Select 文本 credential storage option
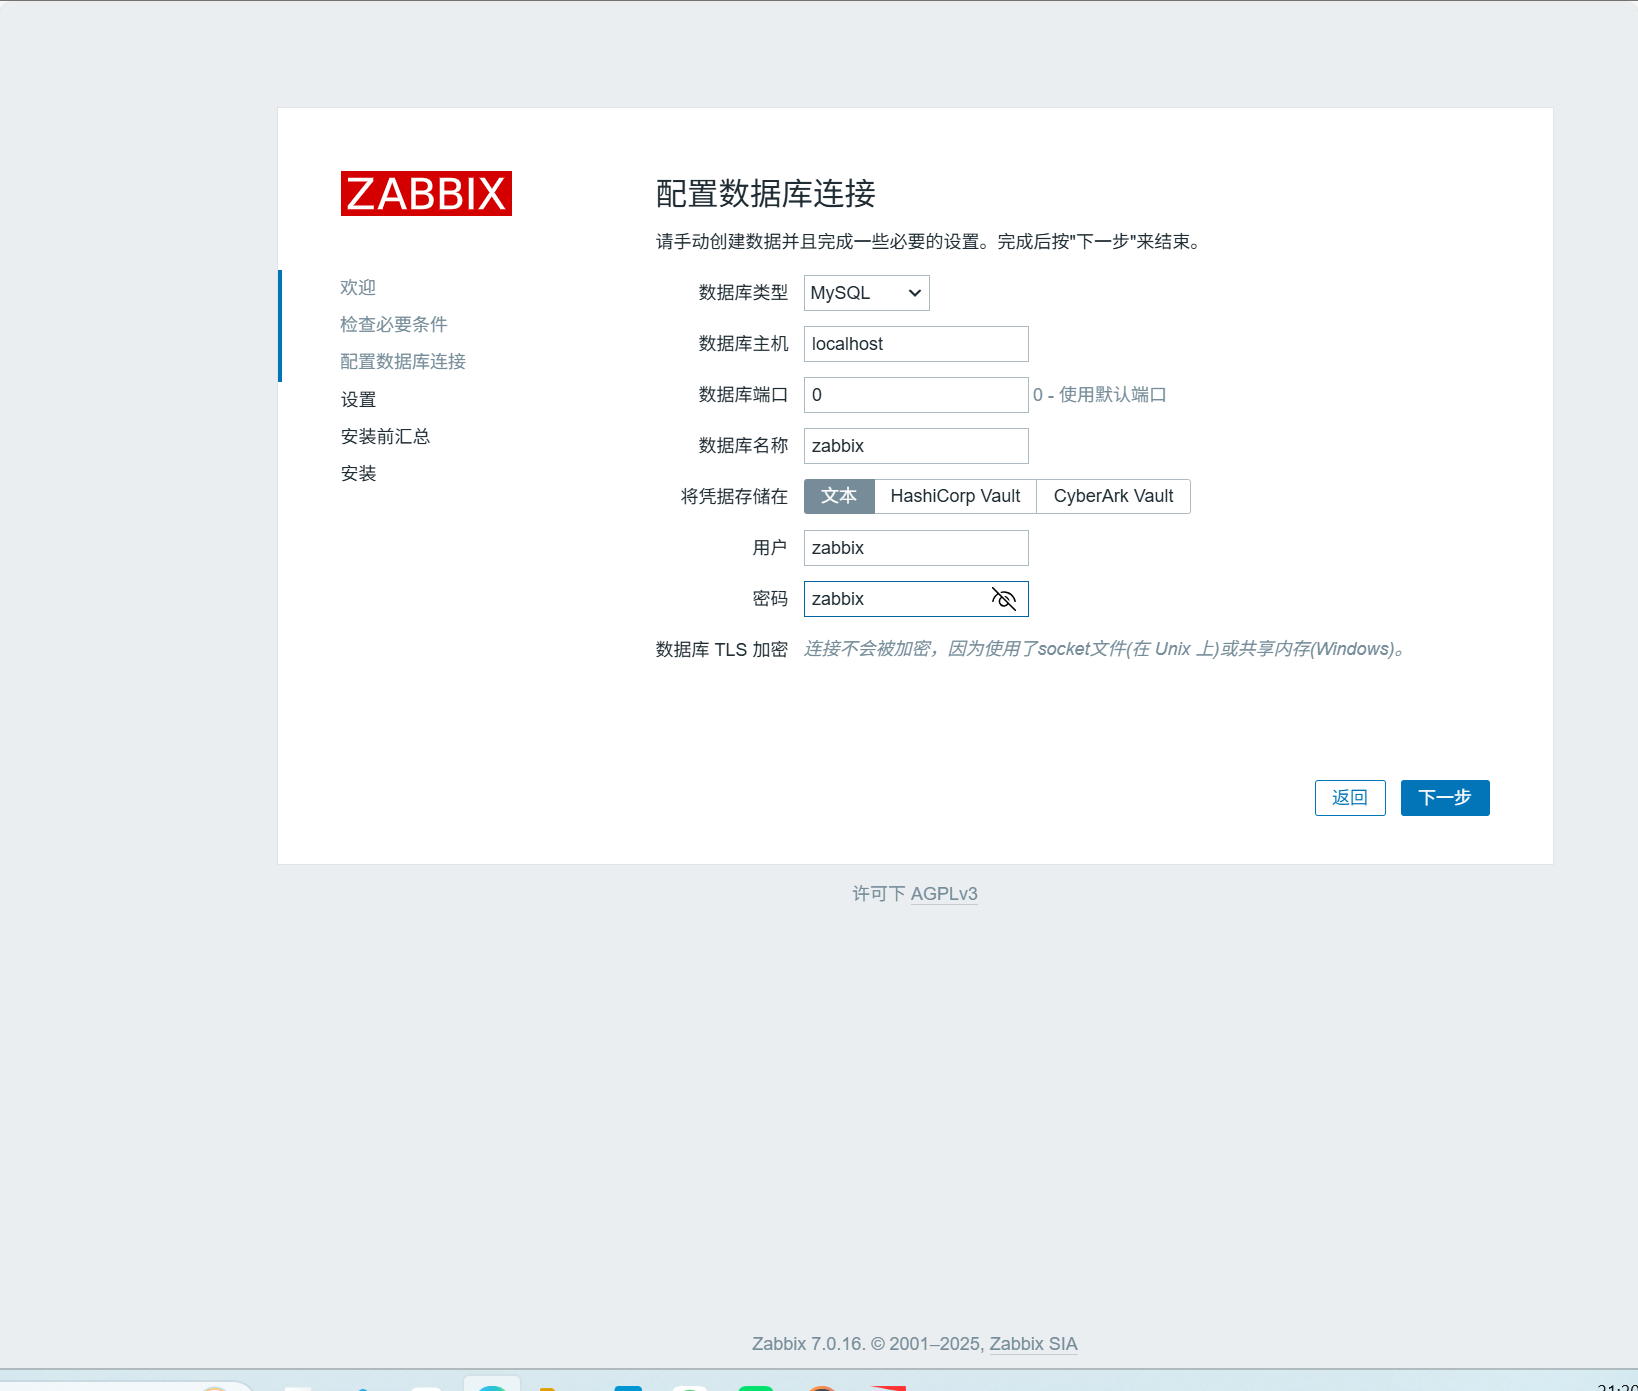Viewport: 1638px width, 1391px height. pos(839,496)
